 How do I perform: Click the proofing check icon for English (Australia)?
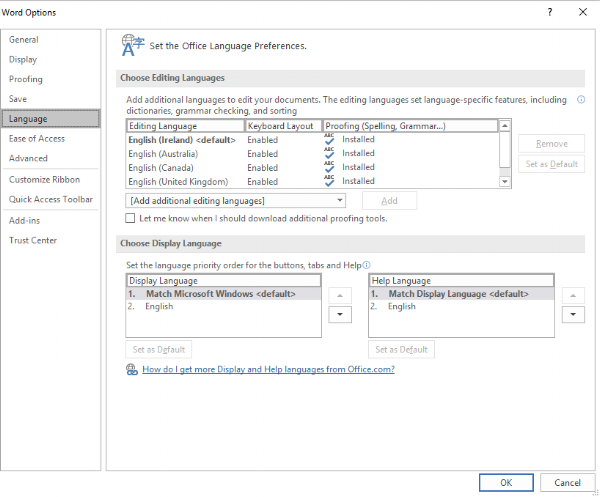[x=329, y=153]
